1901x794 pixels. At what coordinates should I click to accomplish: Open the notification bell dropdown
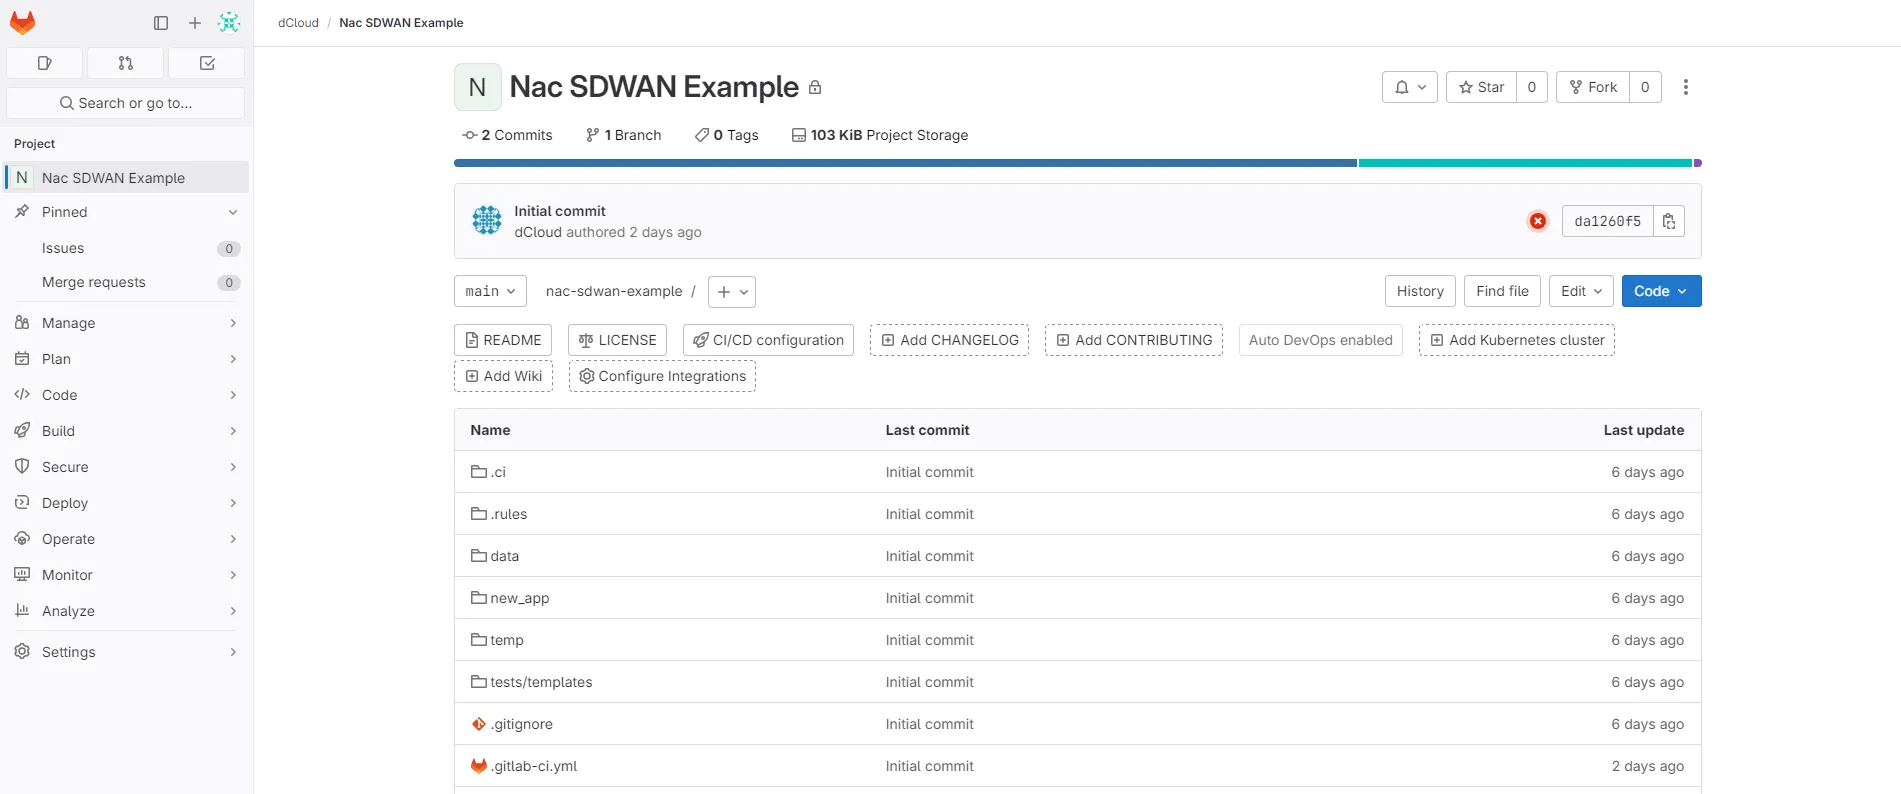(x=1410, y=87)
